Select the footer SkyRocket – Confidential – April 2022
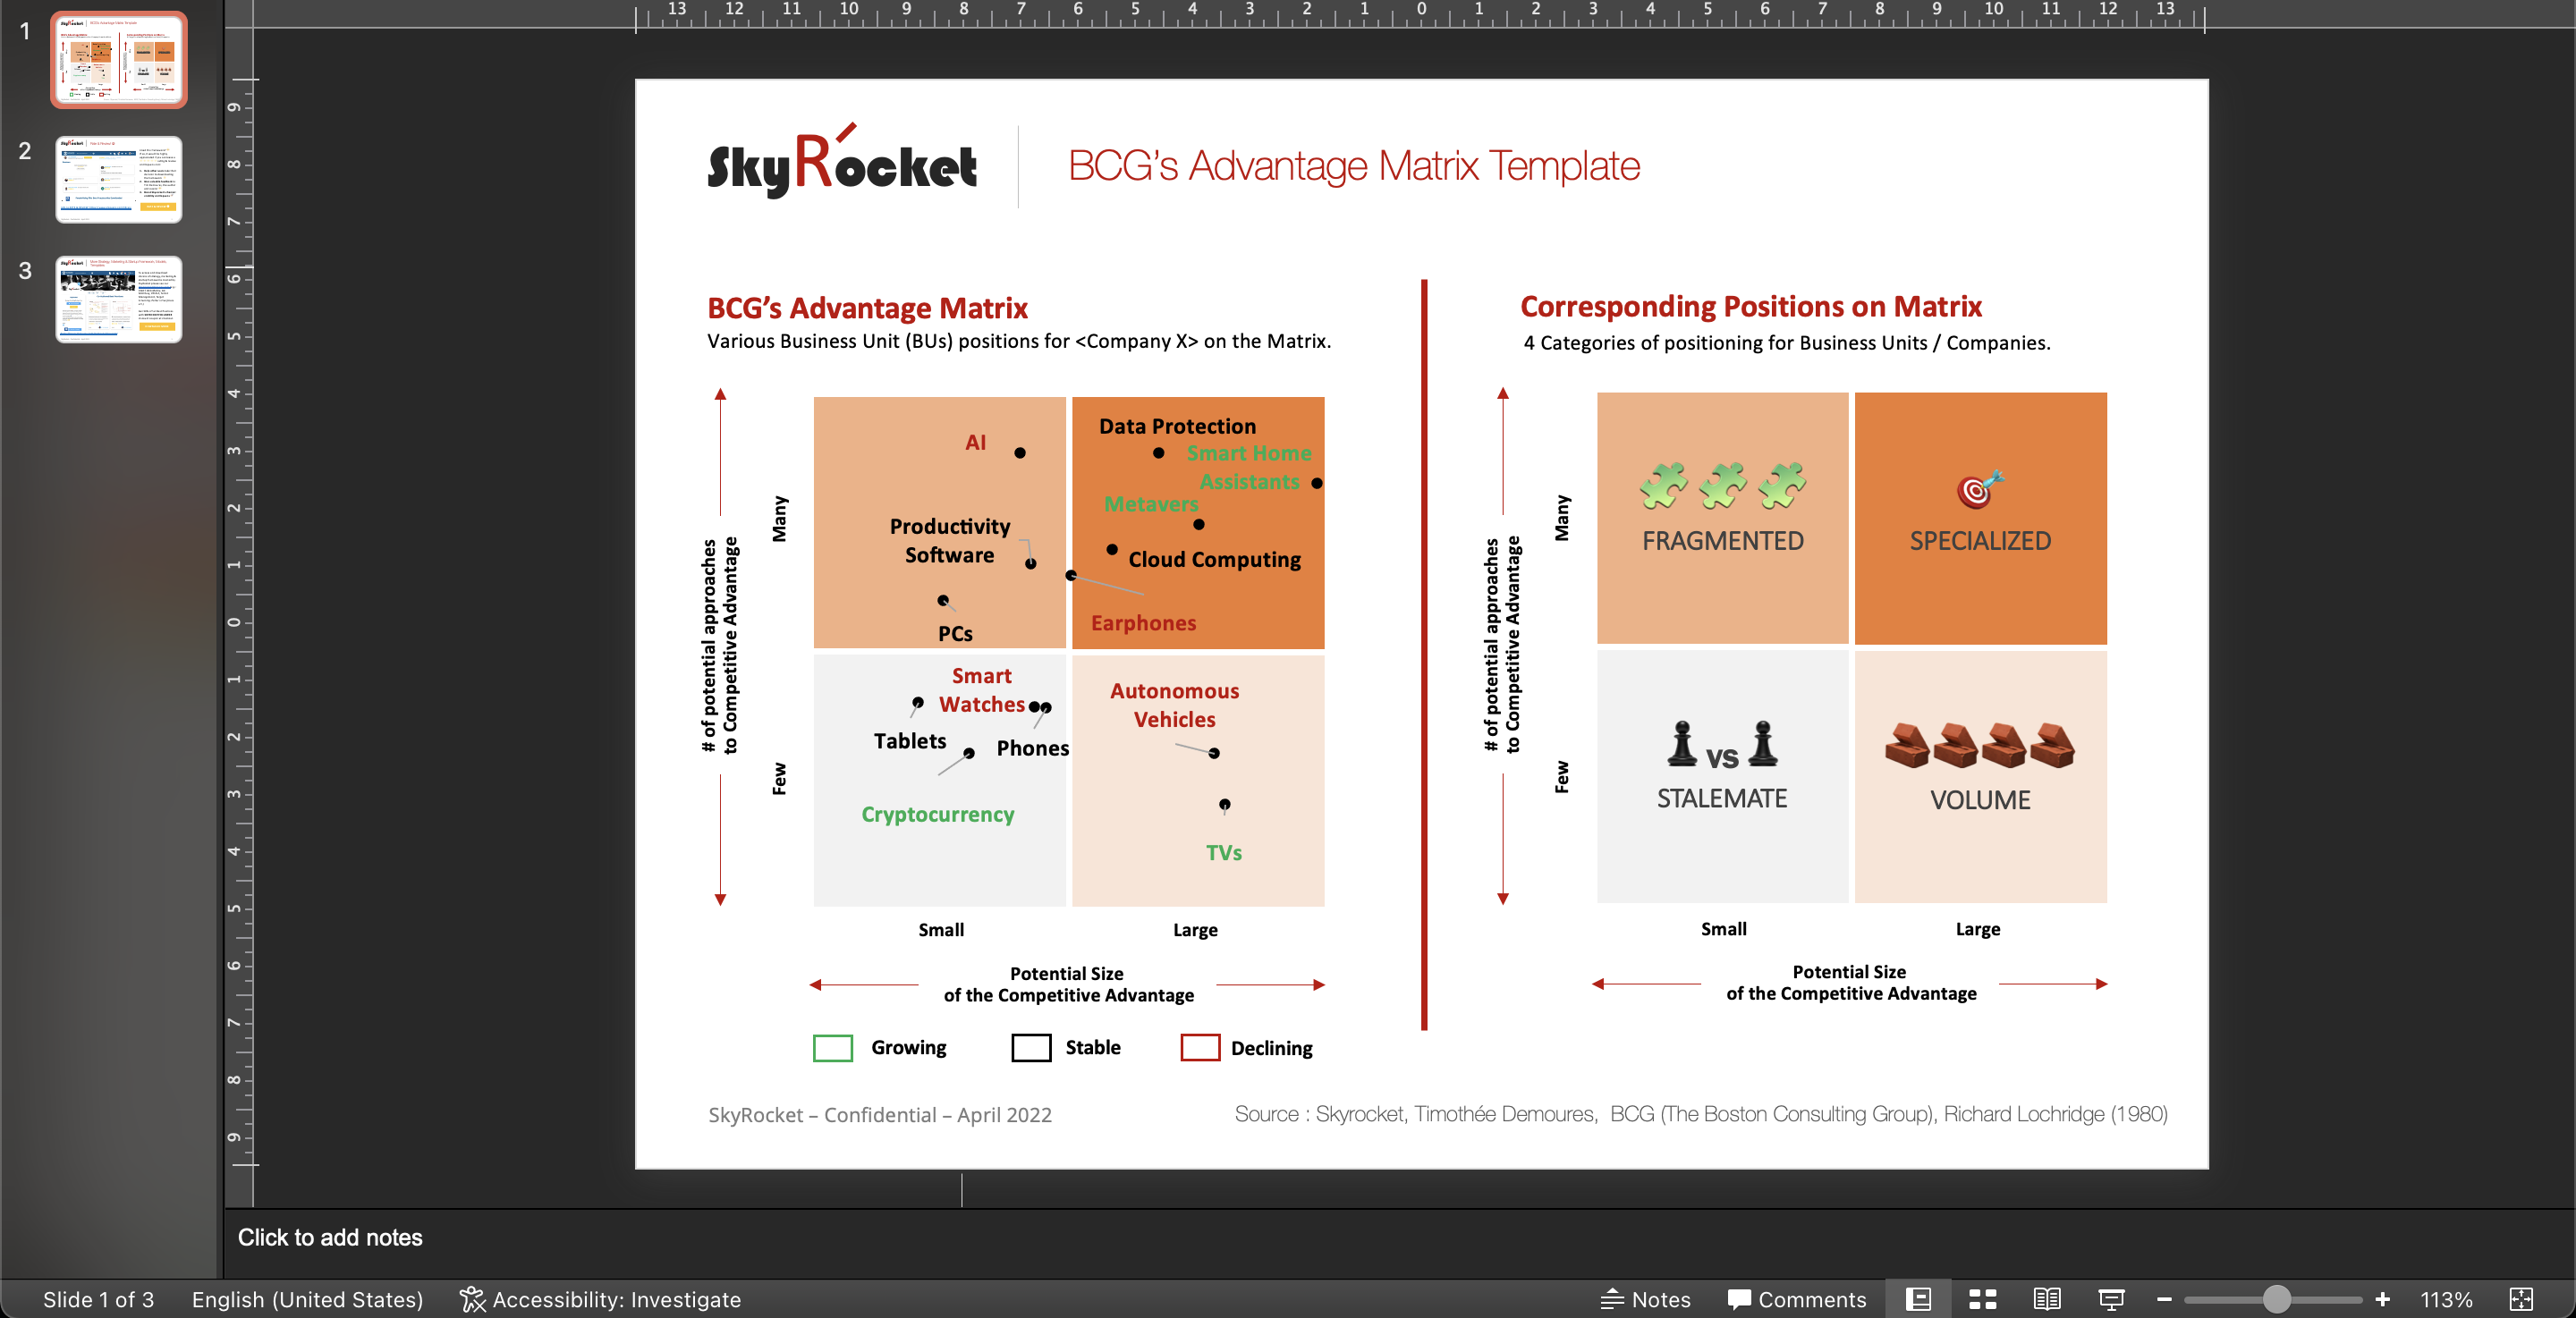 (x=879, y=1115)
